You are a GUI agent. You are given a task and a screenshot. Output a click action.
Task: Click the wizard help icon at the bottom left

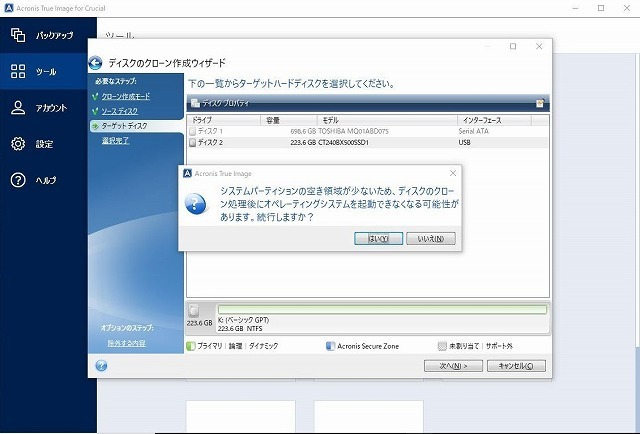tap(101, 365)
